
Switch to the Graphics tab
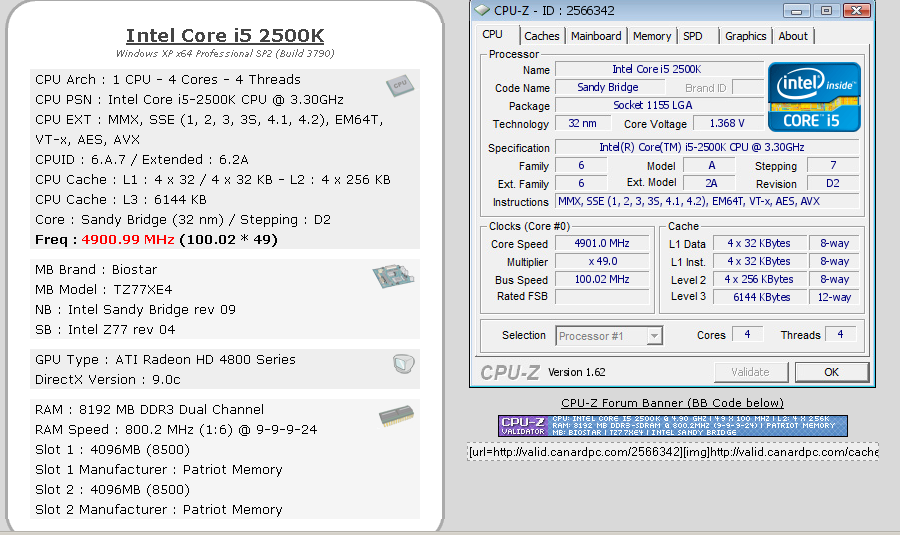(x=746, y=36)
